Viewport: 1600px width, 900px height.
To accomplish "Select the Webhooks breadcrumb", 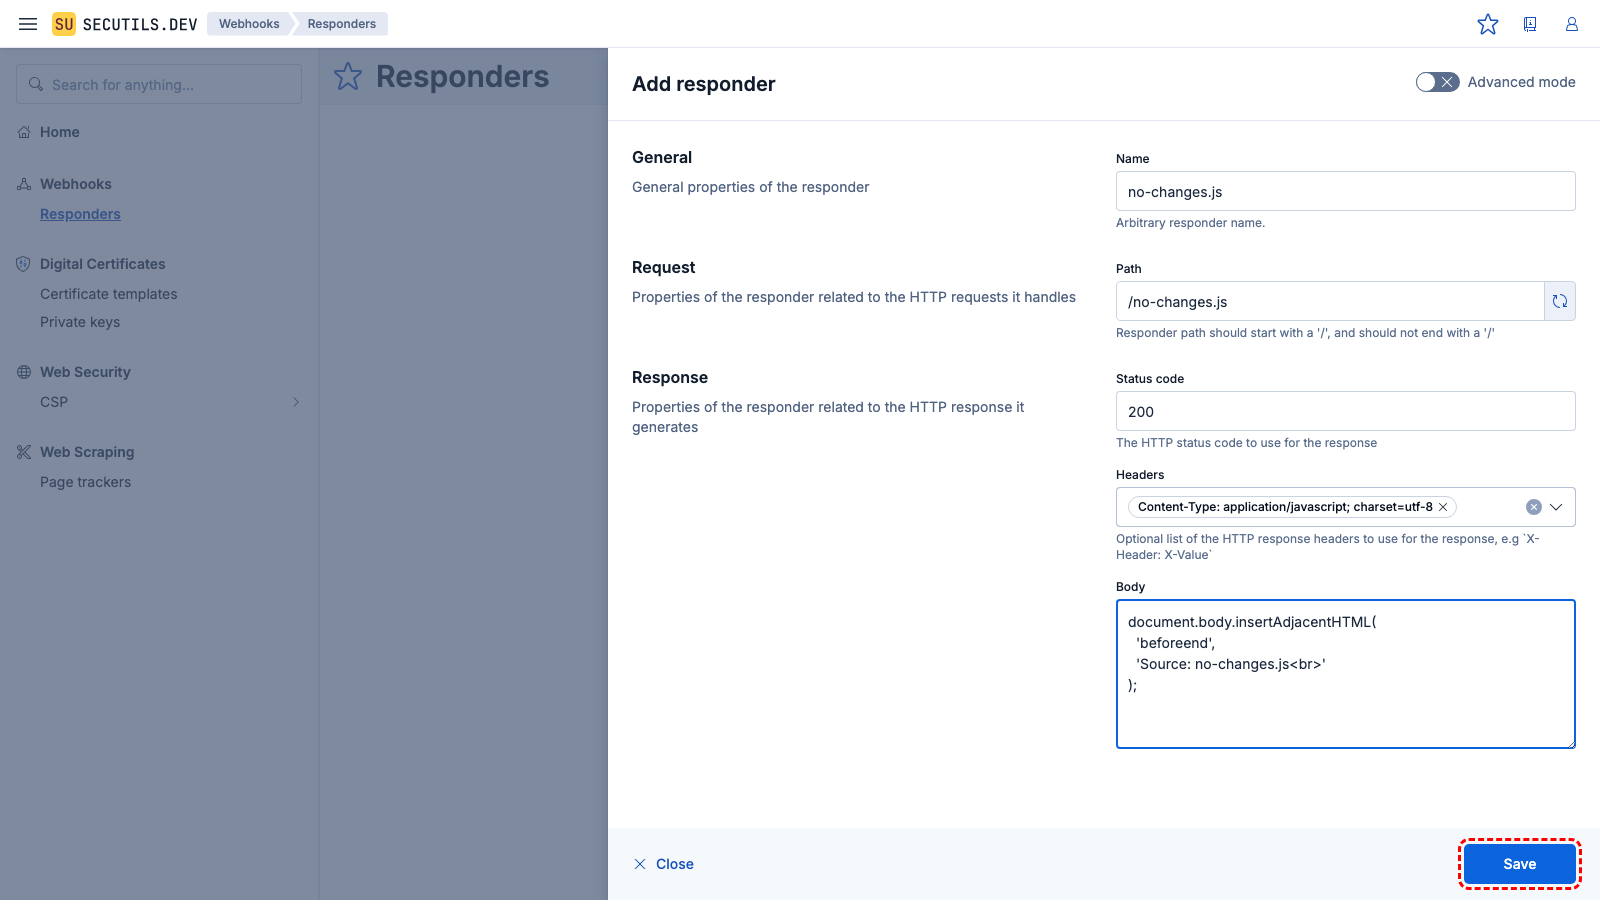I will point(249,24).
